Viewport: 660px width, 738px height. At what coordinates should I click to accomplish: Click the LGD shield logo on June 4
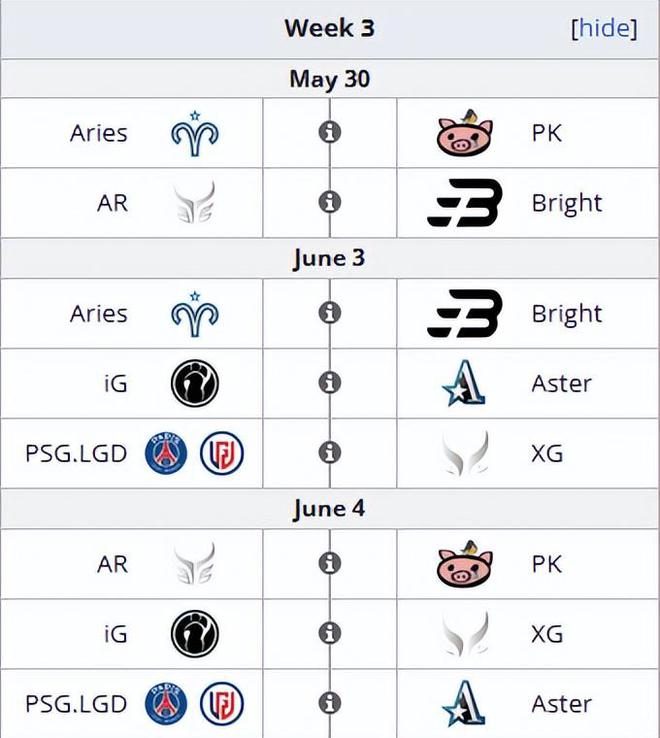coord(222,704)
